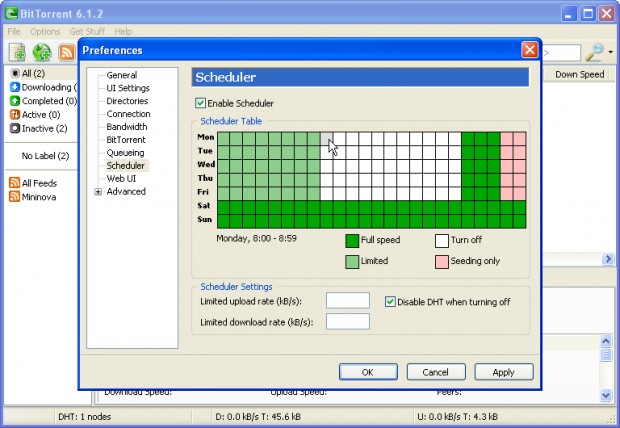Close the Preferences dialog with the X

point(529,50)
